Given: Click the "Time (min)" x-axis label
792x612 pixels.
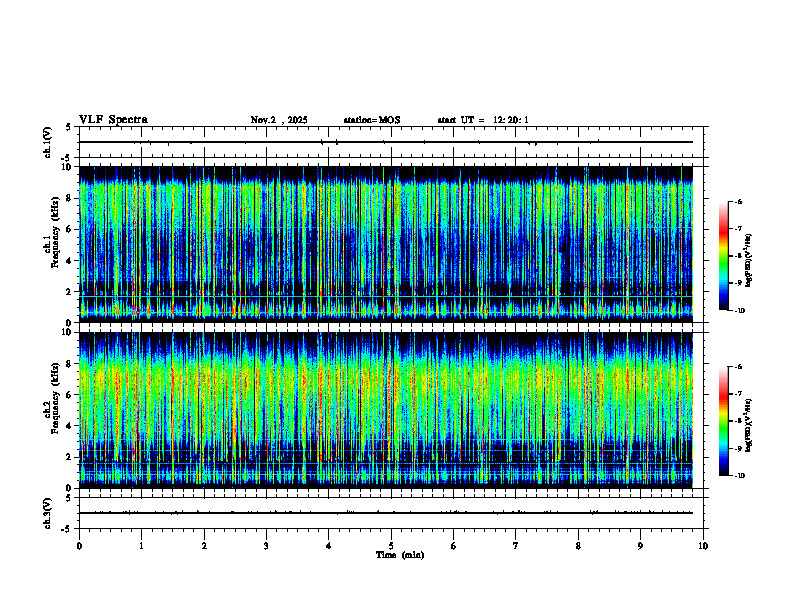Looking at the screenshot, I should [400, 555].
